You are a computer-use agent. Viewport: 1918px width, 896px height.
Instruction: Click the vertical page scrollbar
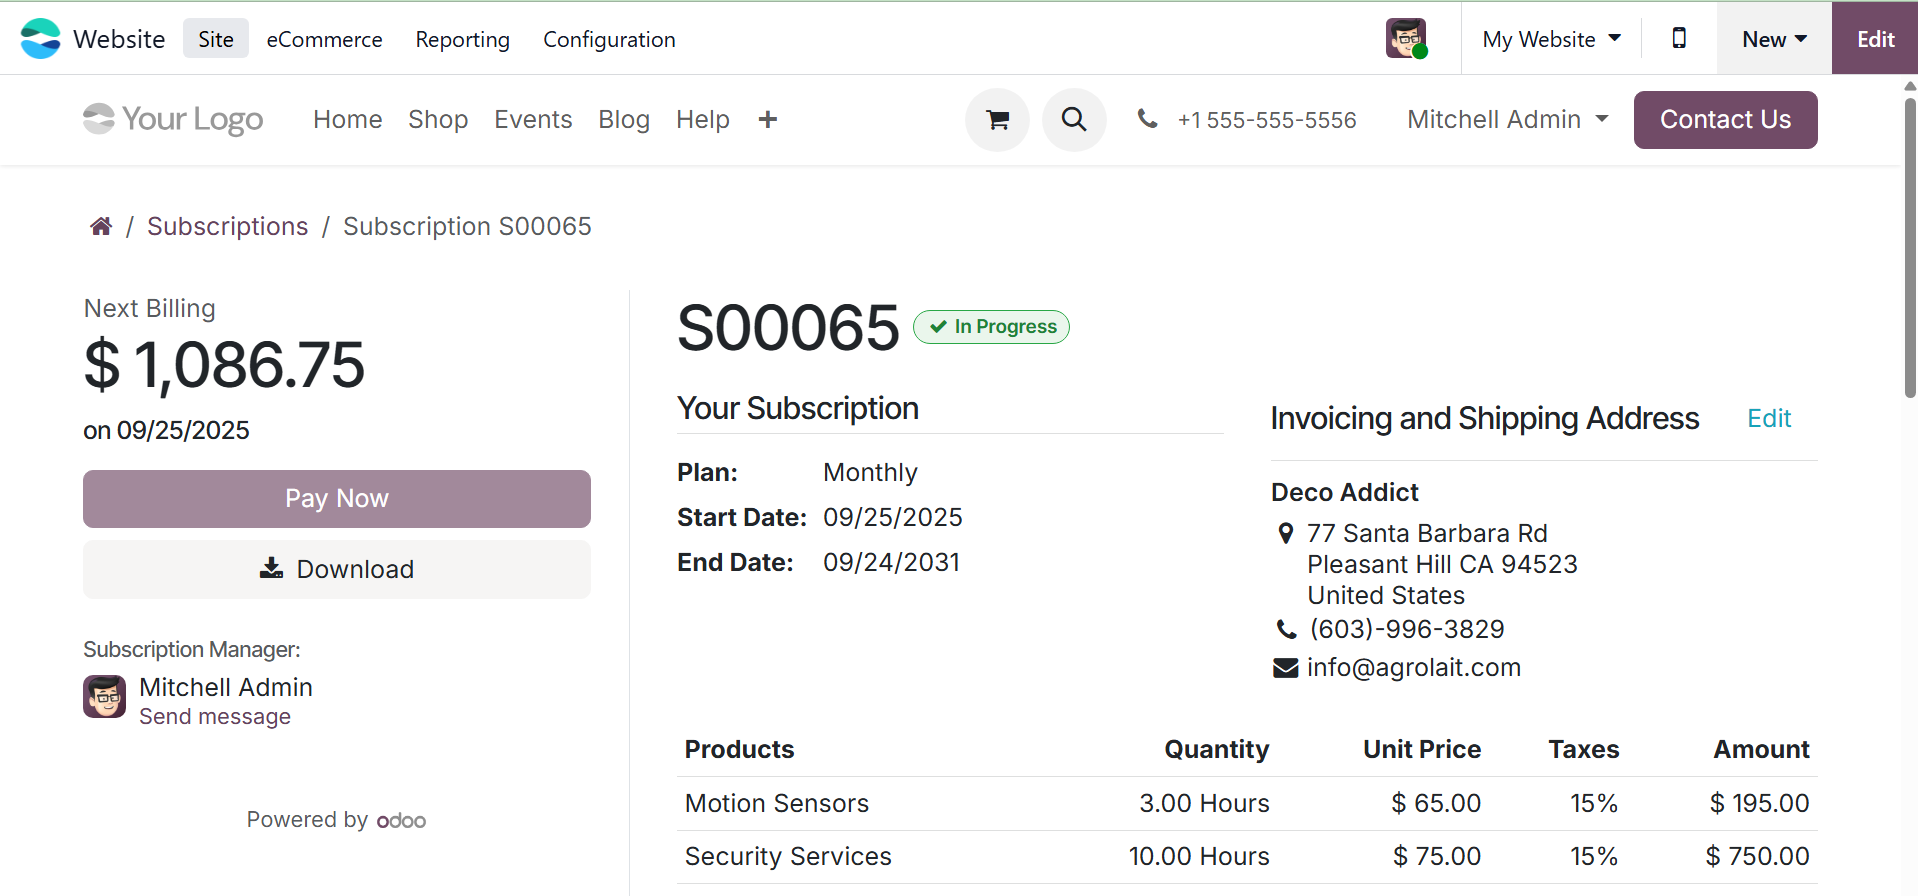click(1910, 250)
